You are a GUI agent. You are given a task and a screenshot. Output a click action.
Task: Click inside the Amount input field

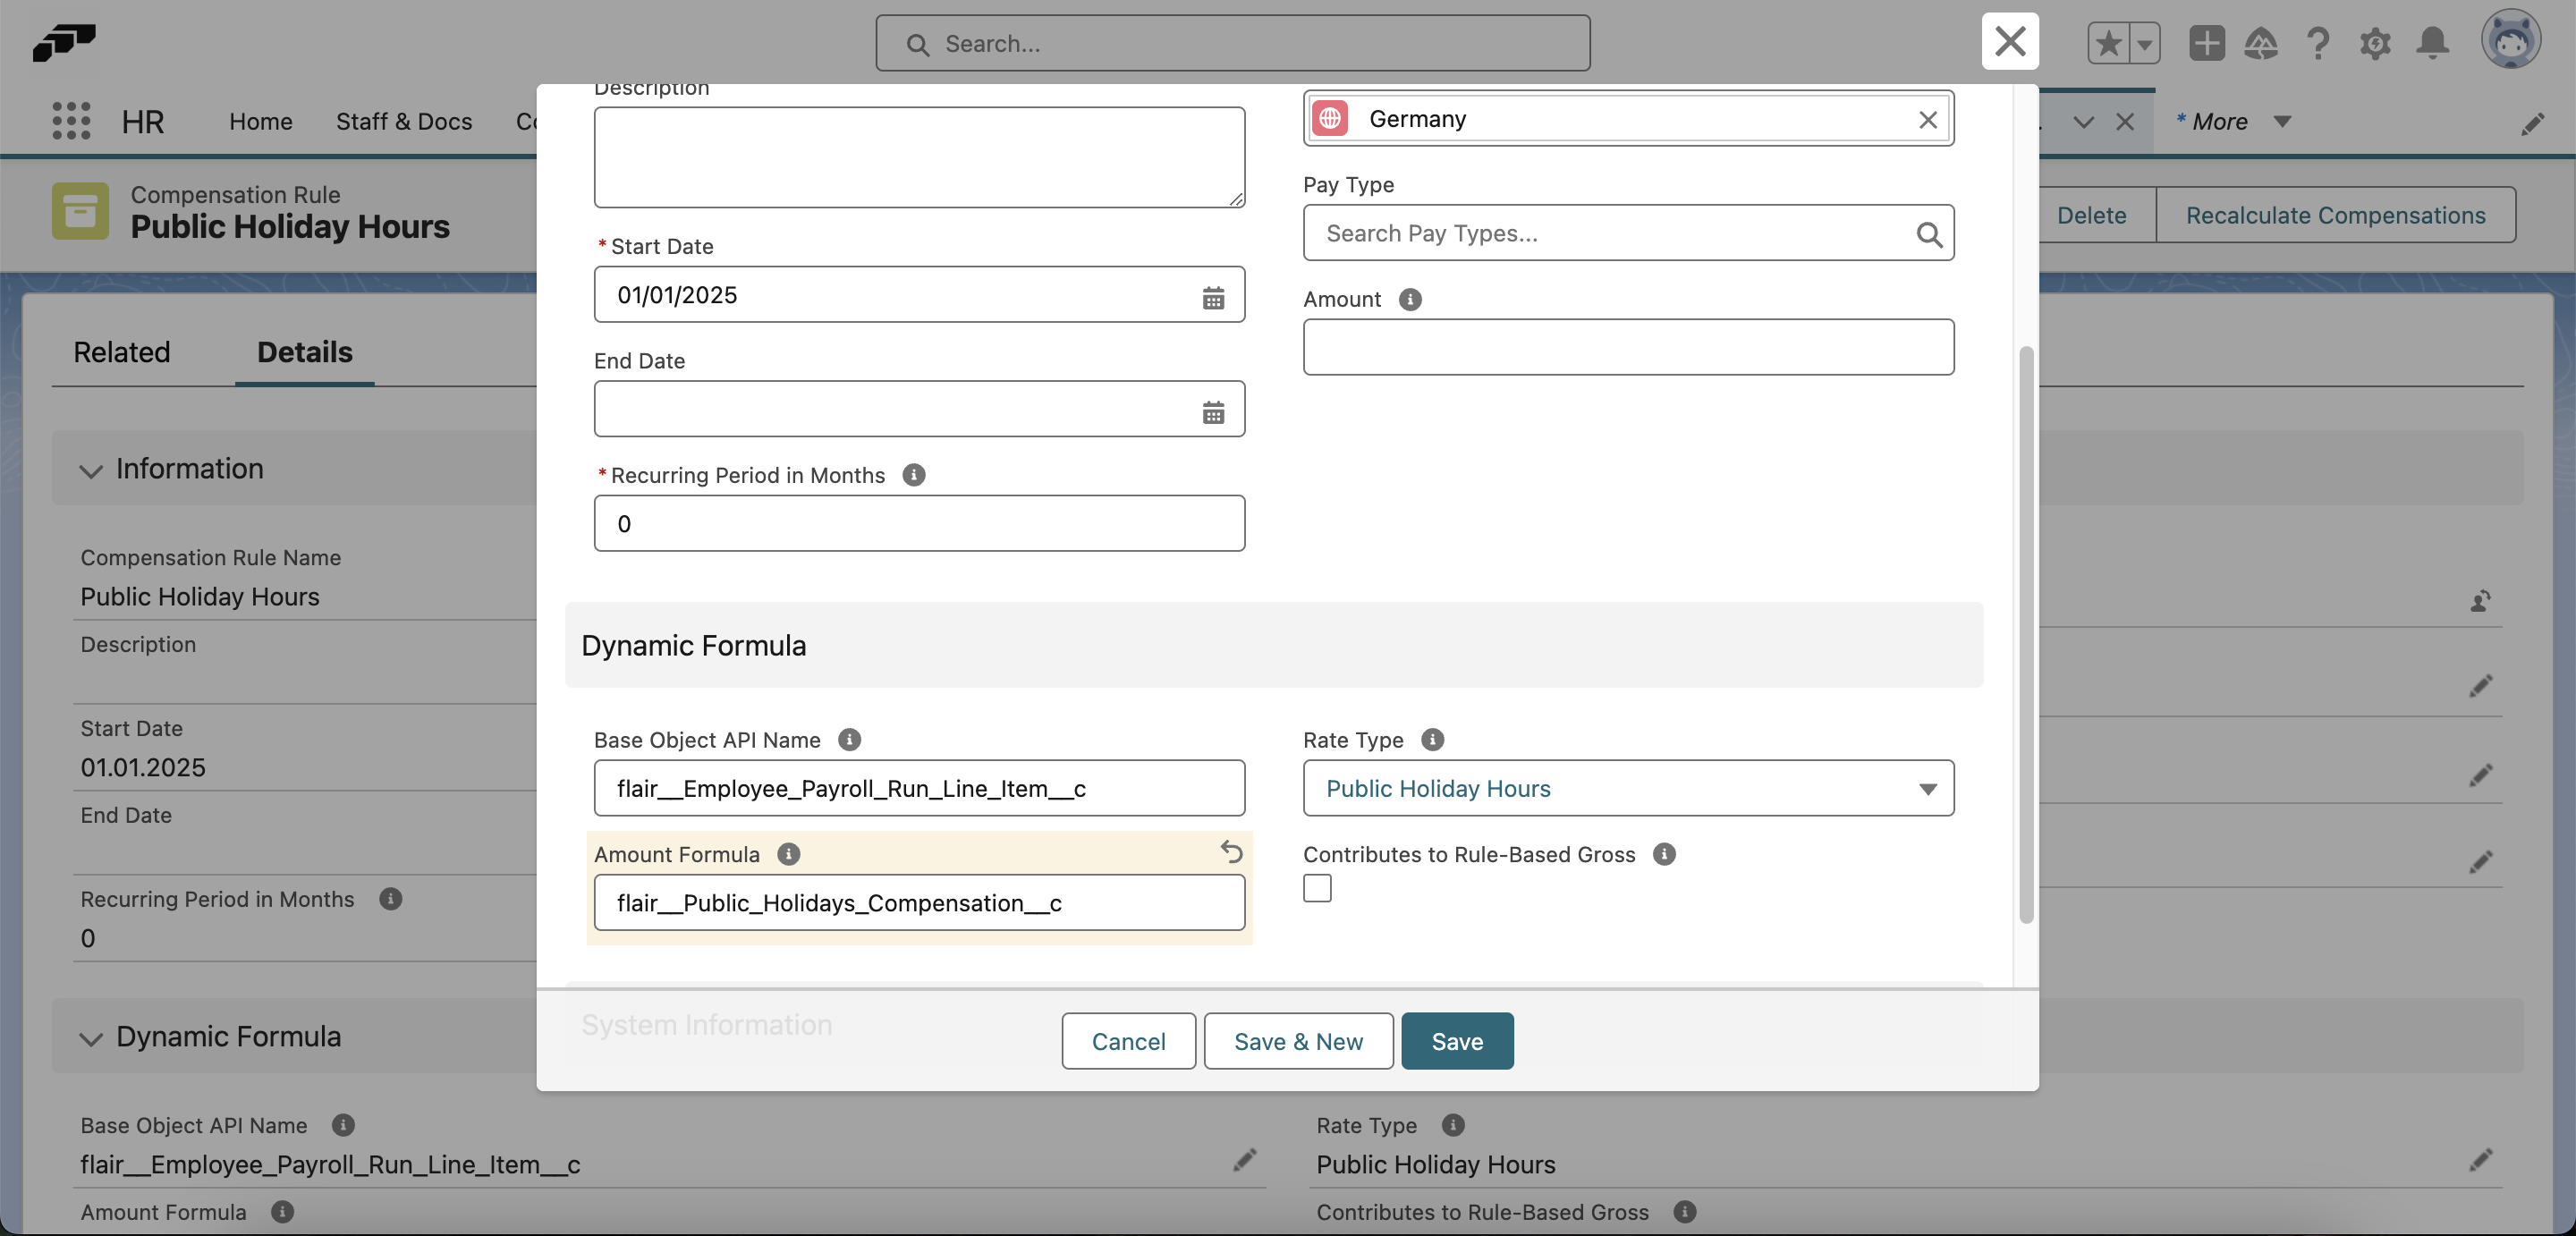tap(1628, 348)
